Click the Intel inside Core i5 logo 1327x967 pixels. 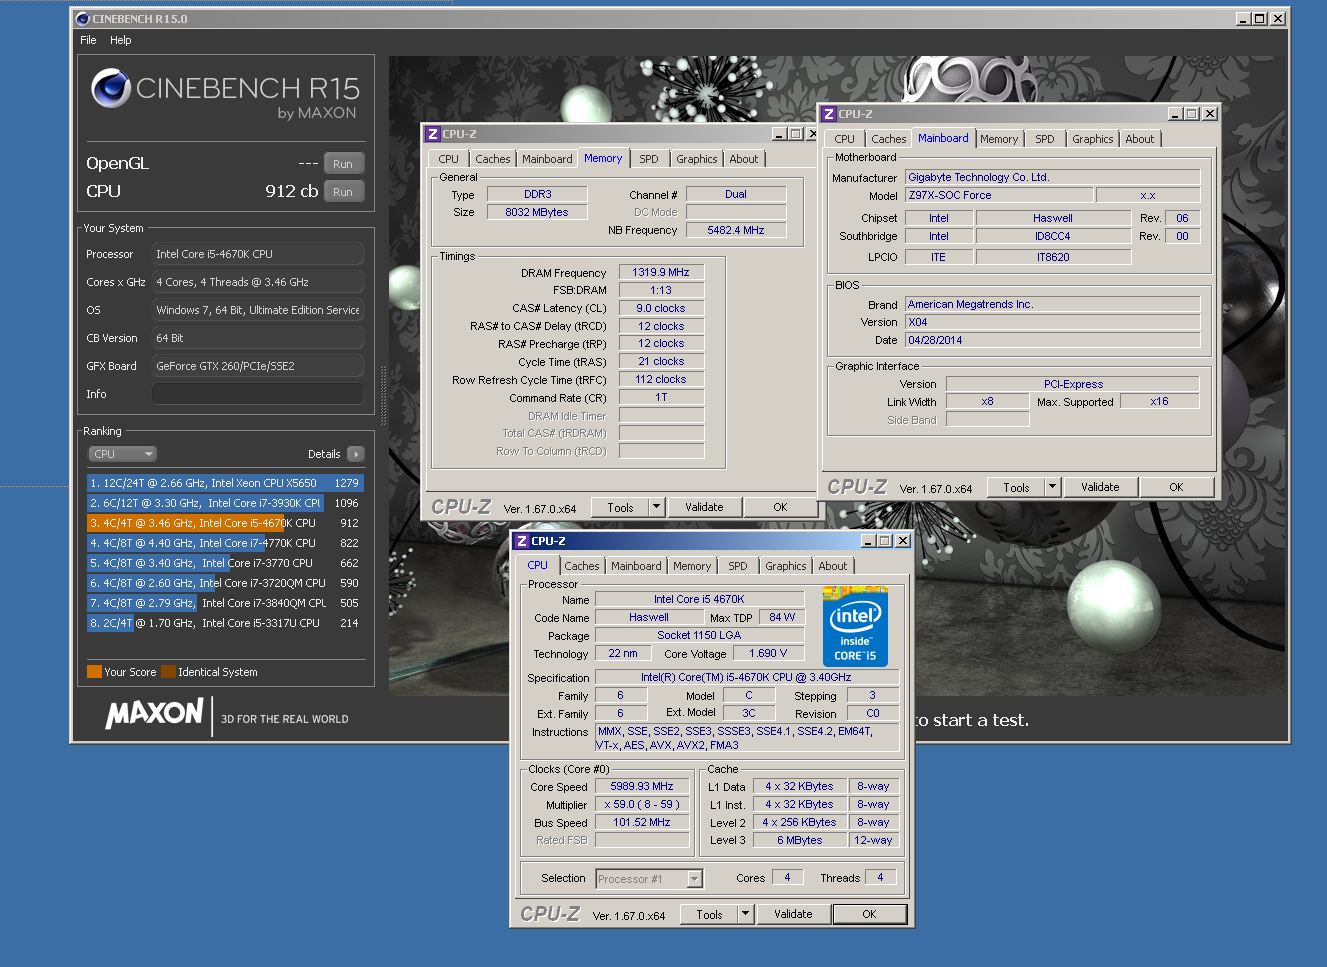(x=855, y=628)
